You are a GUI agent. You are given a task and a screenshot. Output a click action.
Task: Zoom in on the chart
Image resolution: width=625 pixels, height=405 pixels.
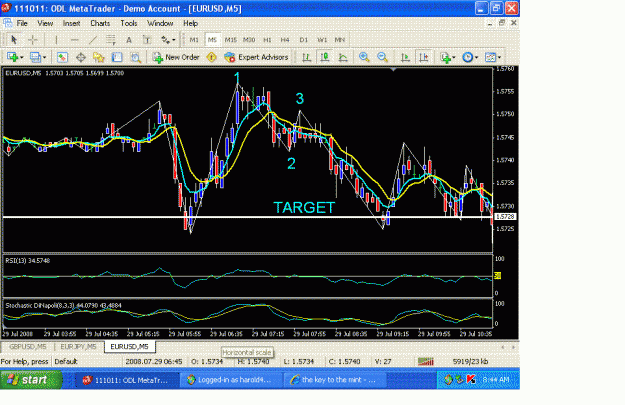click(364, 57)
